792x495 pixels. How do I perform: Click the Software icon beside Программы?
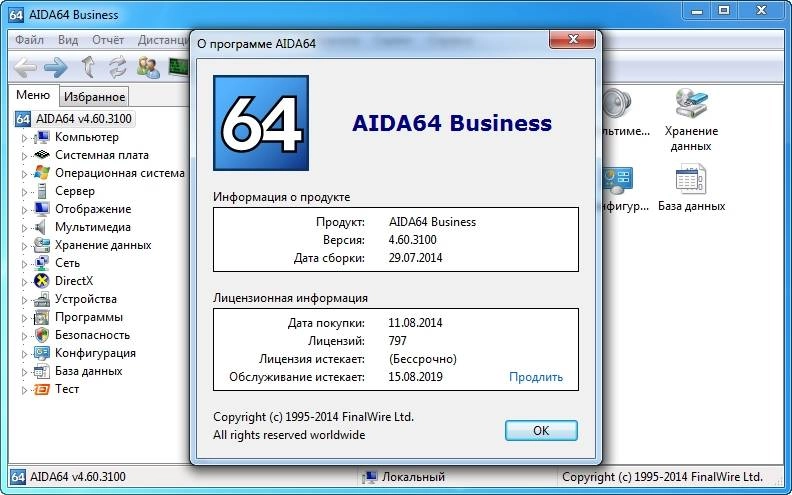[x=41, y=317]
